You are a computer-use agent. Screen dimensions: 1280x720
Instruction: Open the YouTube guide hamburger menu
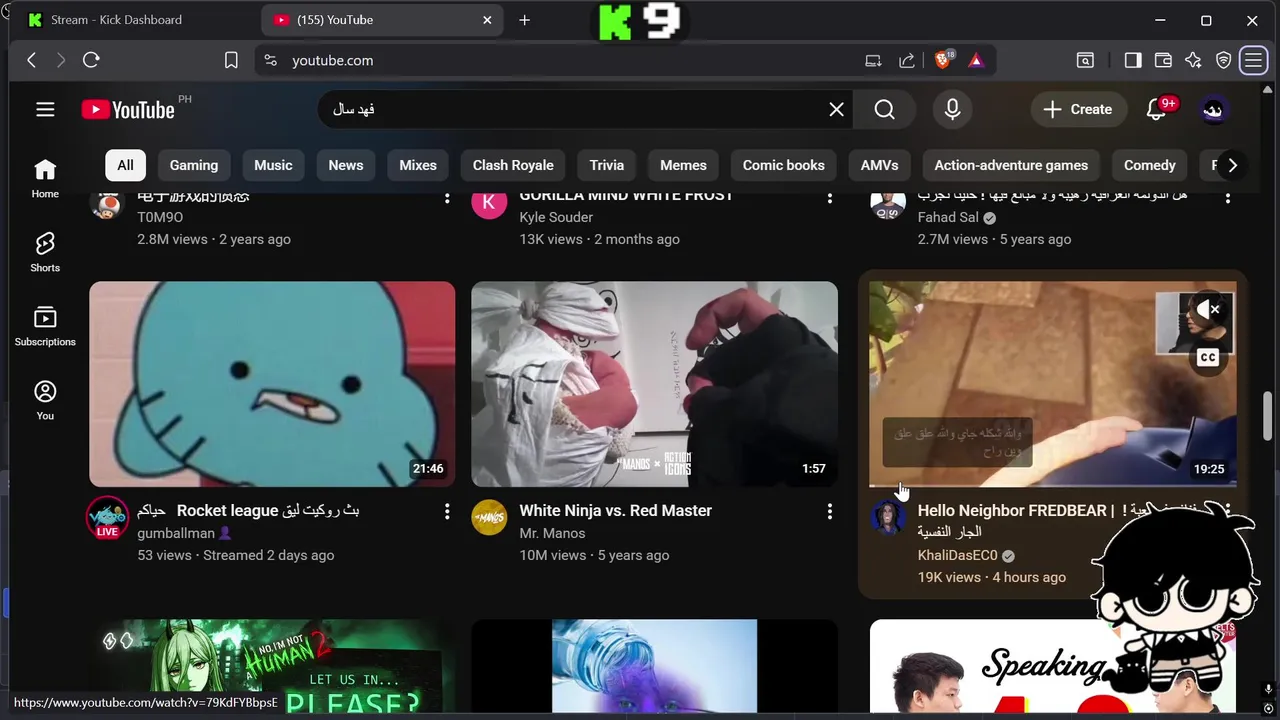point(45,110)
